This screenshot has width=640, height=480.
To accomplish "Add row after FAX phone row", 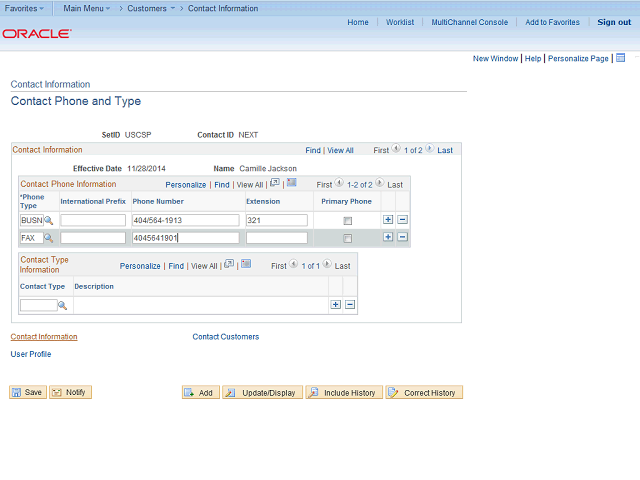I will 388,237.
